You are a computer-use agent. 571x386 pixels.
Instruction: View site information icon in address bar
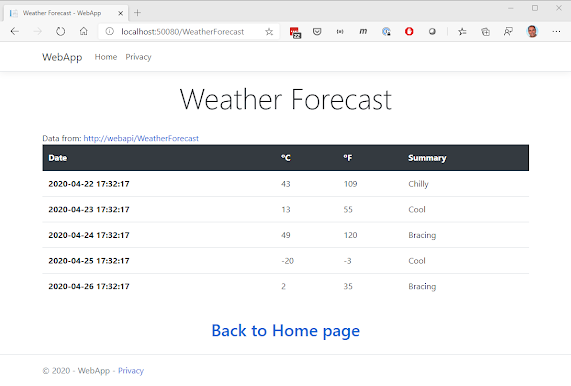coord(110,32)
